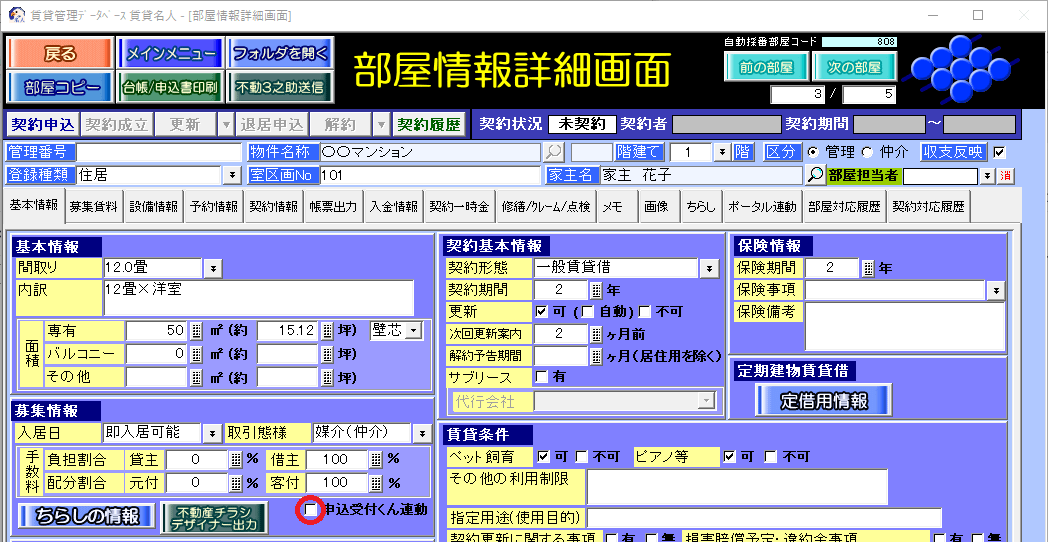Select the 仲介 radio button
Viewport: 1048px width, 542px height.
[x=866, y=152]
